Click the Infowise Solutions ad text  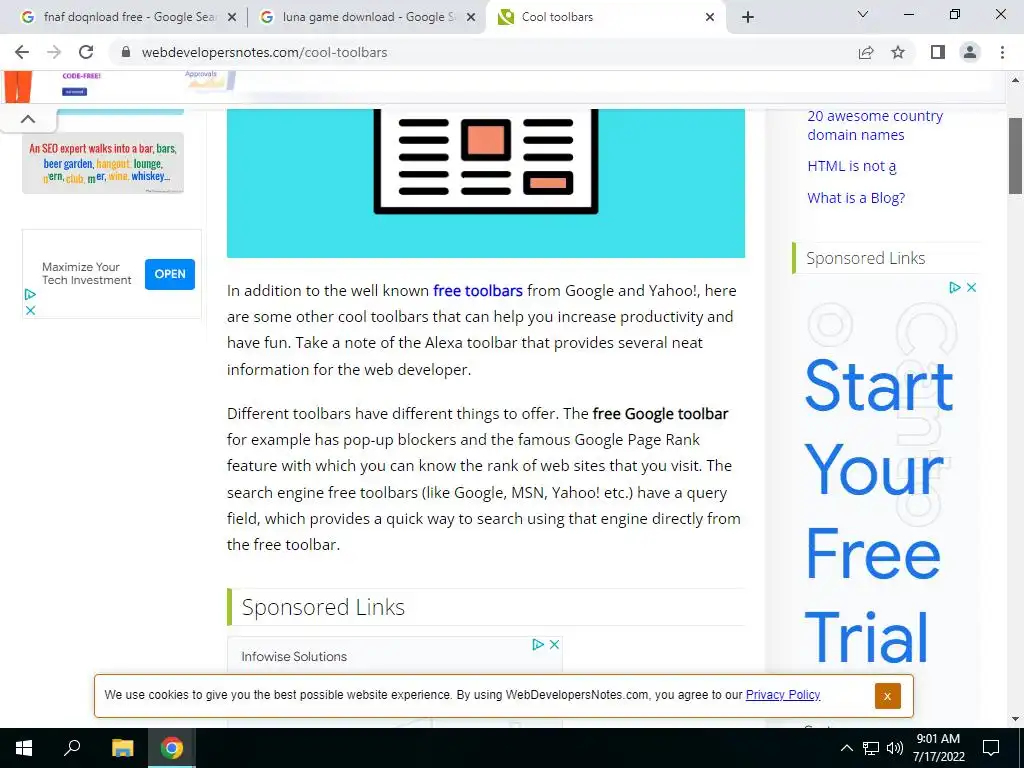pyautogui.click(x=294, y=657)
